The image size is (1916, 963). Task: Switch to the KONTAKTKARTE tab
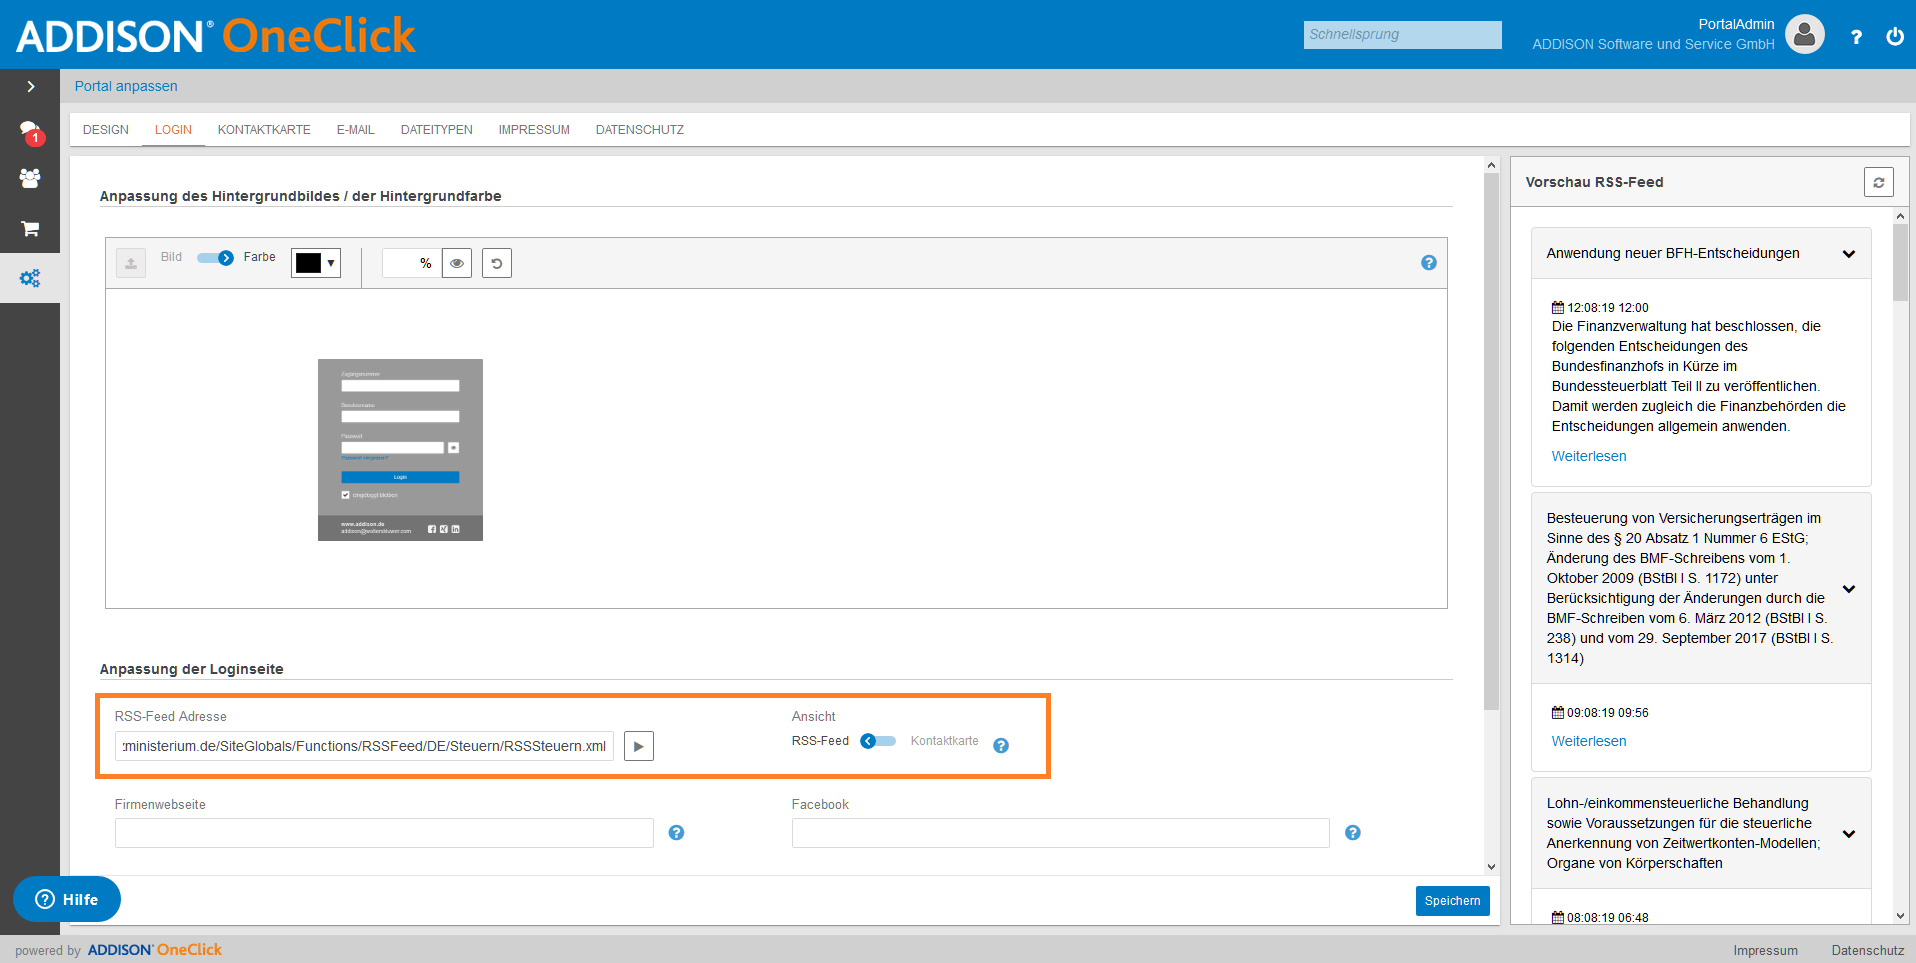[264, 130]
